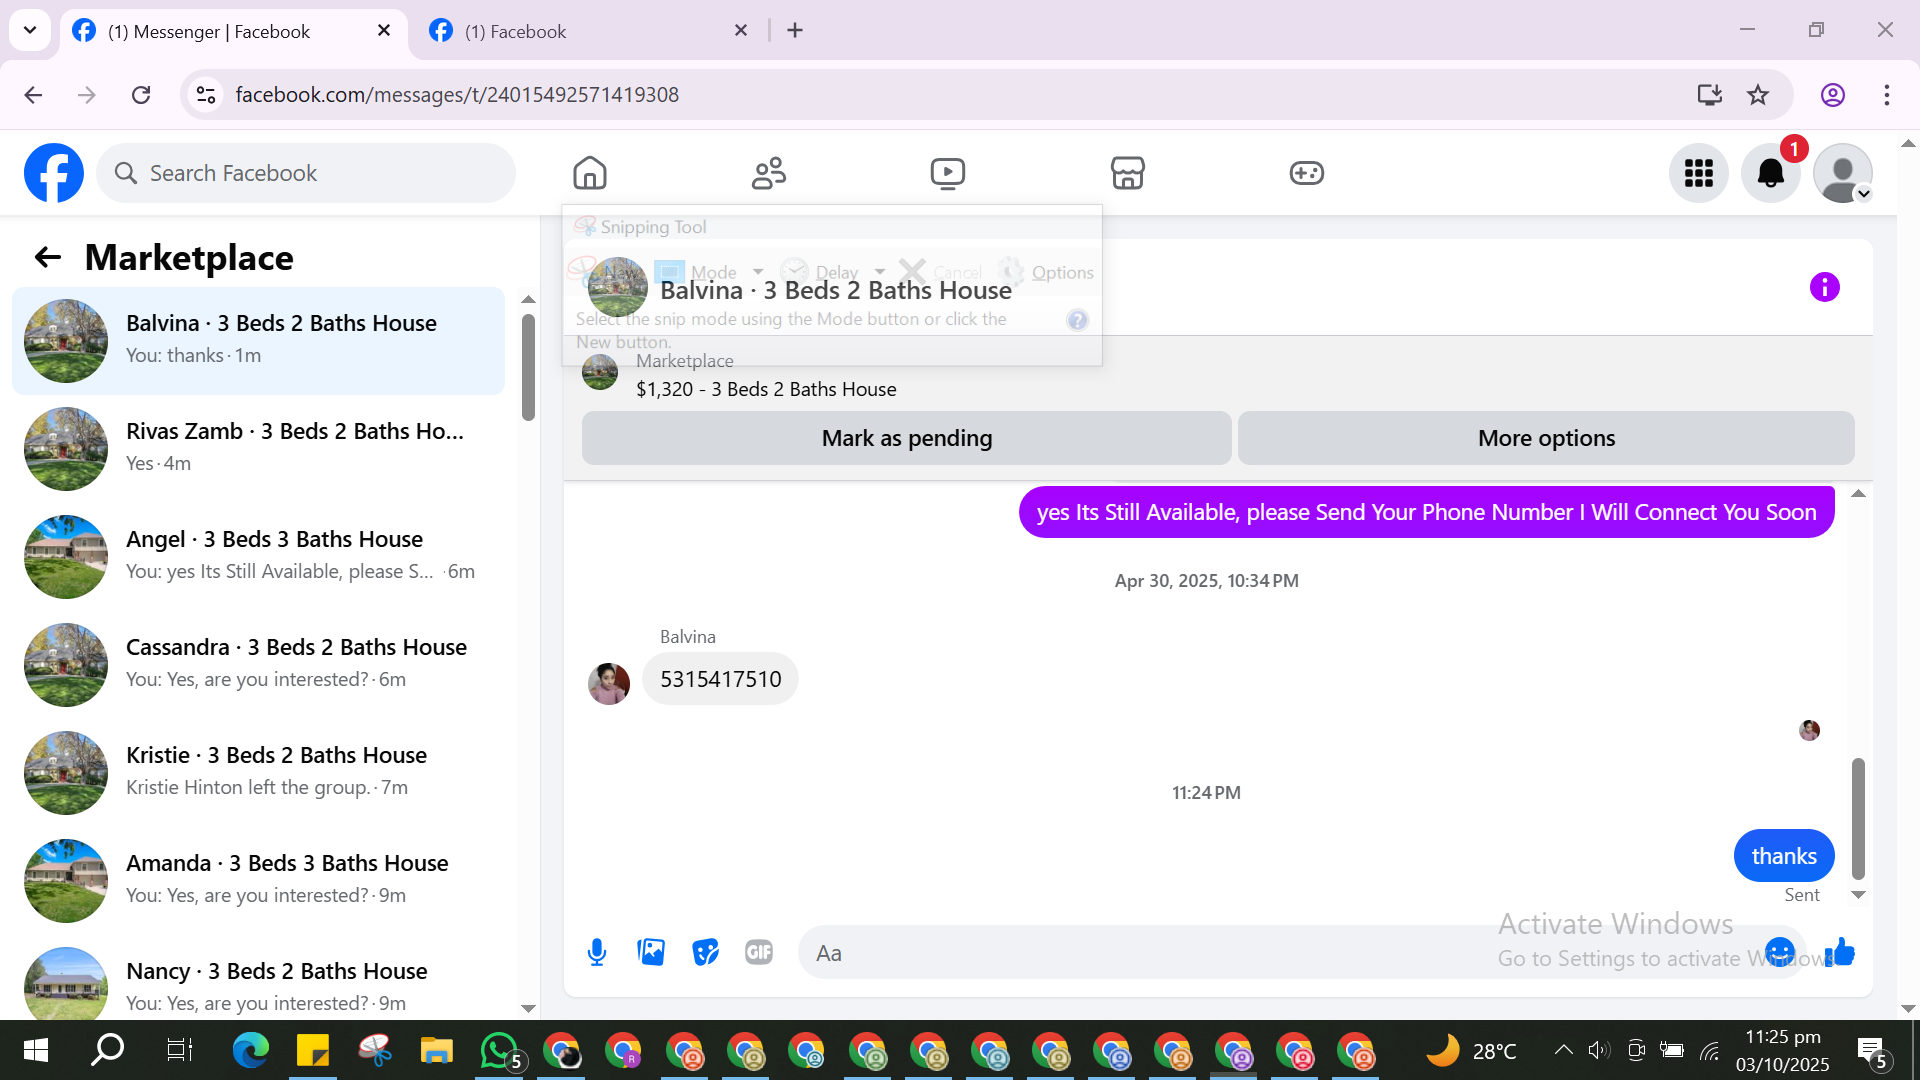Open a new browser tab
Screen dimensions: 1920x1080
795,31
